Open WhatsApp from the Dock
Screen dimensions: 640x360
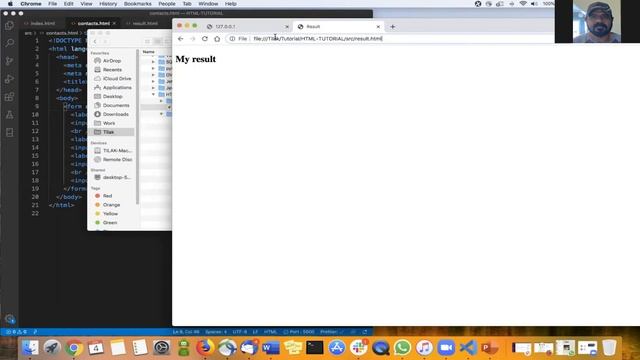pos(402,348)
